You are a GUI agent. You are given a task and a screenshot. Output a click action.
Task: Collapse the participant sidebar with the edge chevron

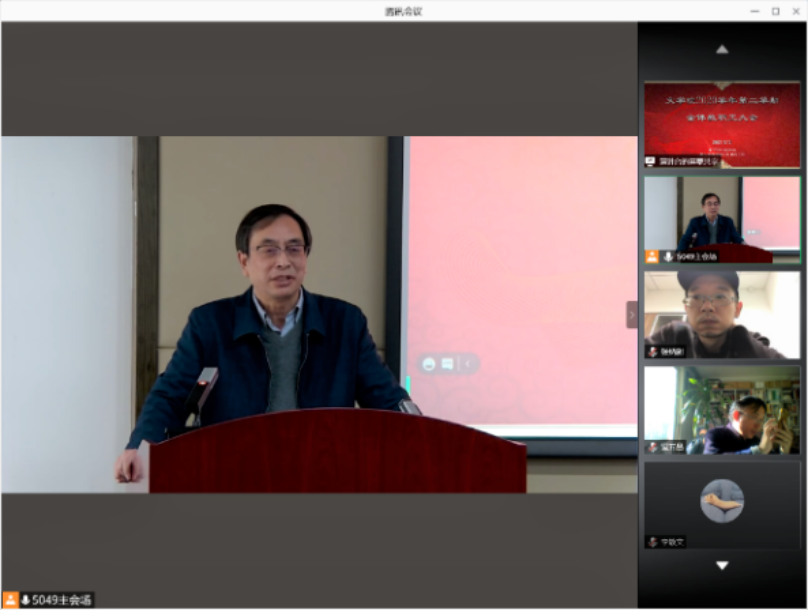coord(631,313)
